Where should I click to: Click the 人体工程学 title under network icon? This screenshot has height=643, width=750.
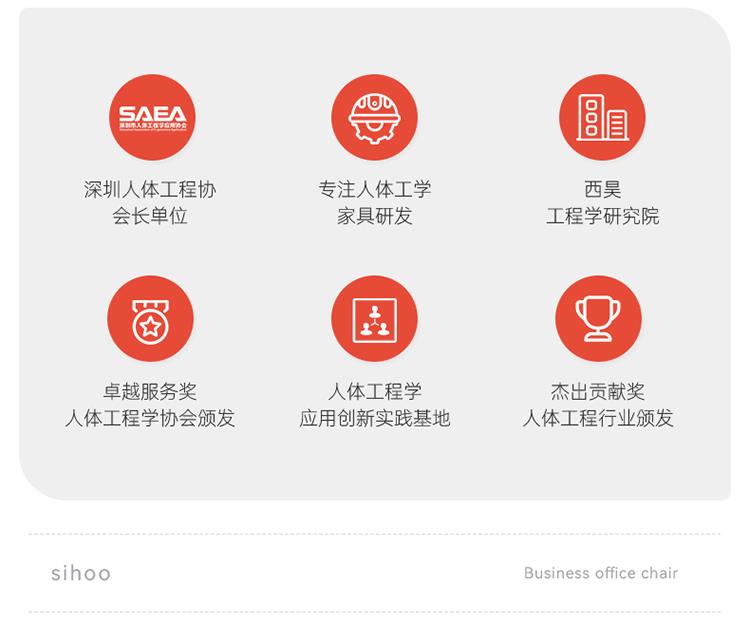coord(375,391)
